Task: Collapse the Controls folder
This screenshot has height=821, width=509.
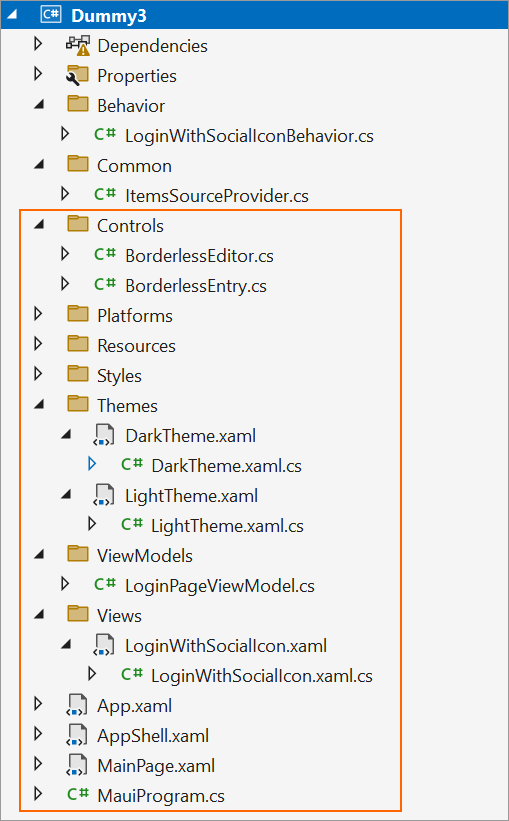Action: coord(39,225)
